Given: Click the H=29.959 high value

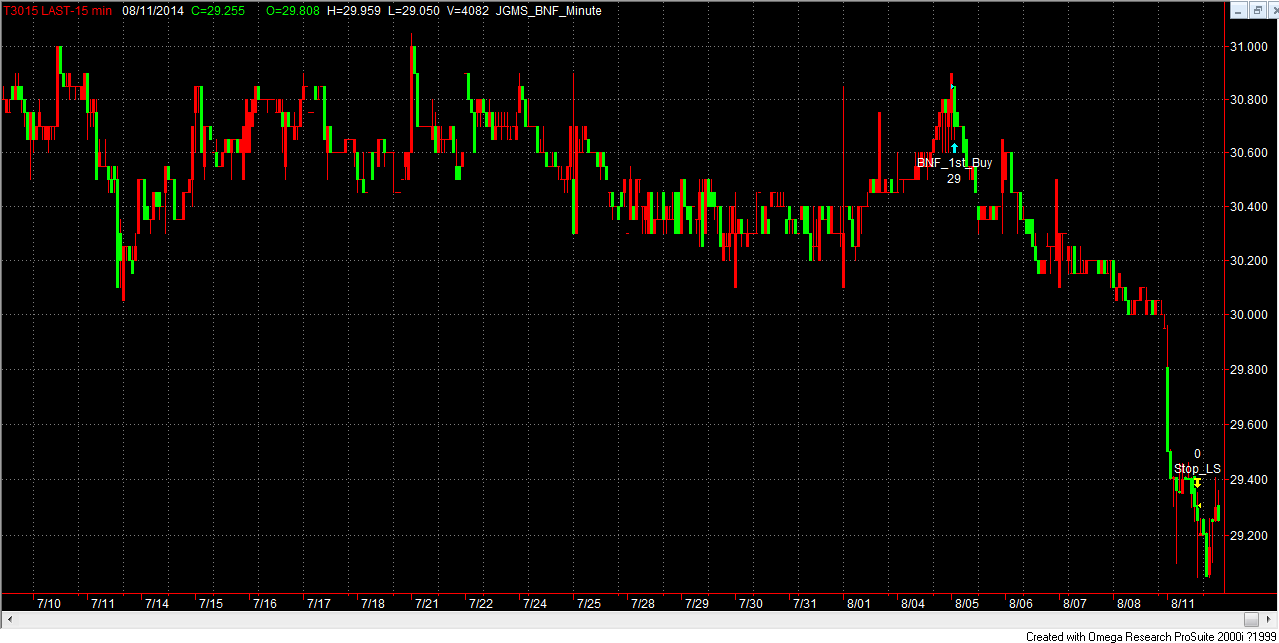Looking at the screenshot, I should [x=354, y=10].
